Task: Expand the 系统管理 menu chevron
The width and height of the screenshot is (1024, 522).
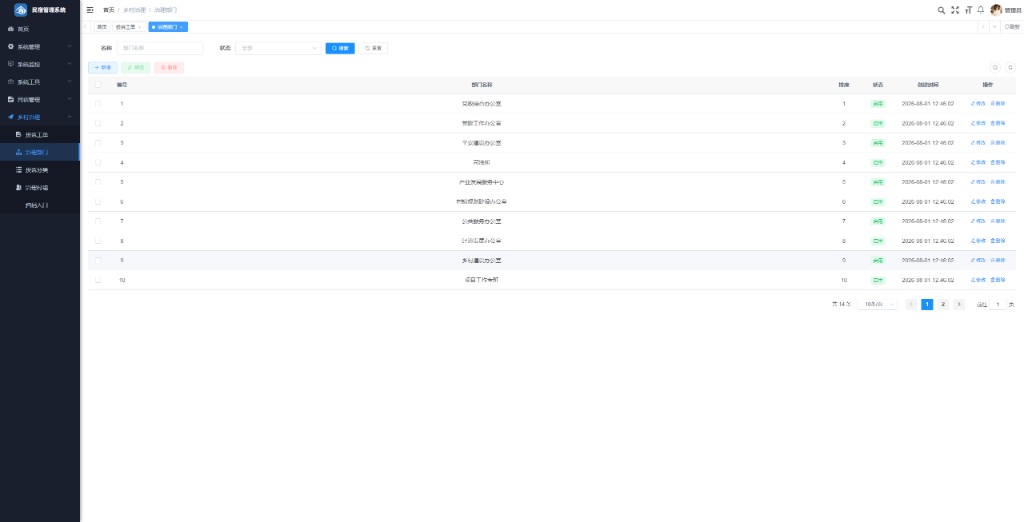Action: [x=69, y=47]
